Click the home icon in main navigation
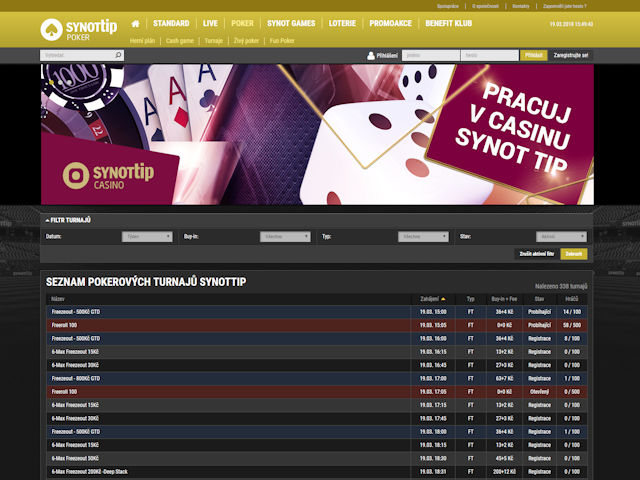This screenshot has height=480, width=640. click(x=136, y=24)
